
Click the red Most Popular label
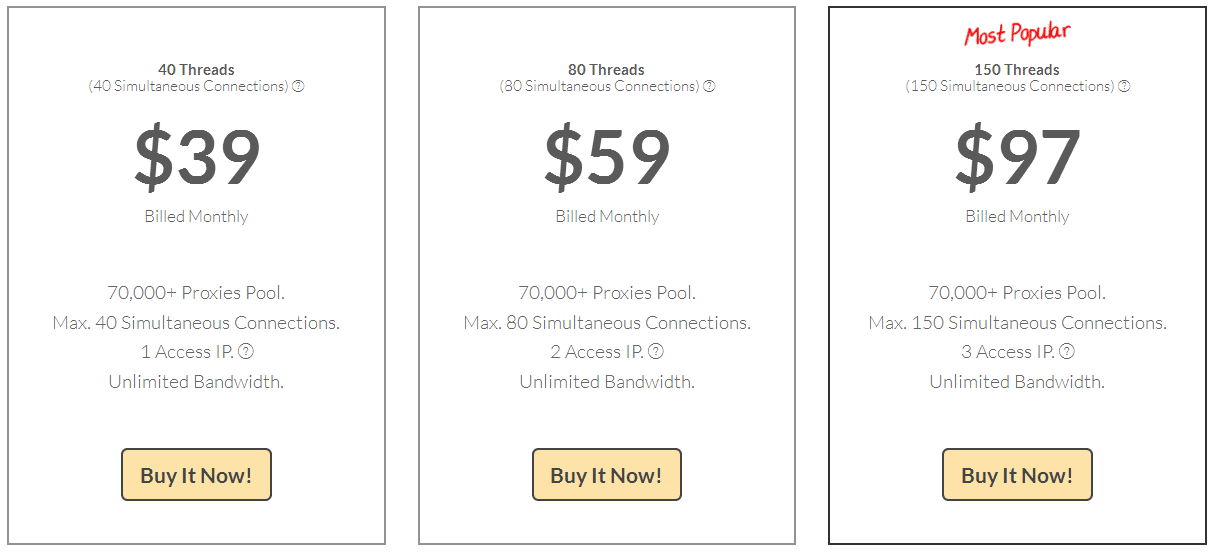pyautogui.click(x=1017, y=34)
